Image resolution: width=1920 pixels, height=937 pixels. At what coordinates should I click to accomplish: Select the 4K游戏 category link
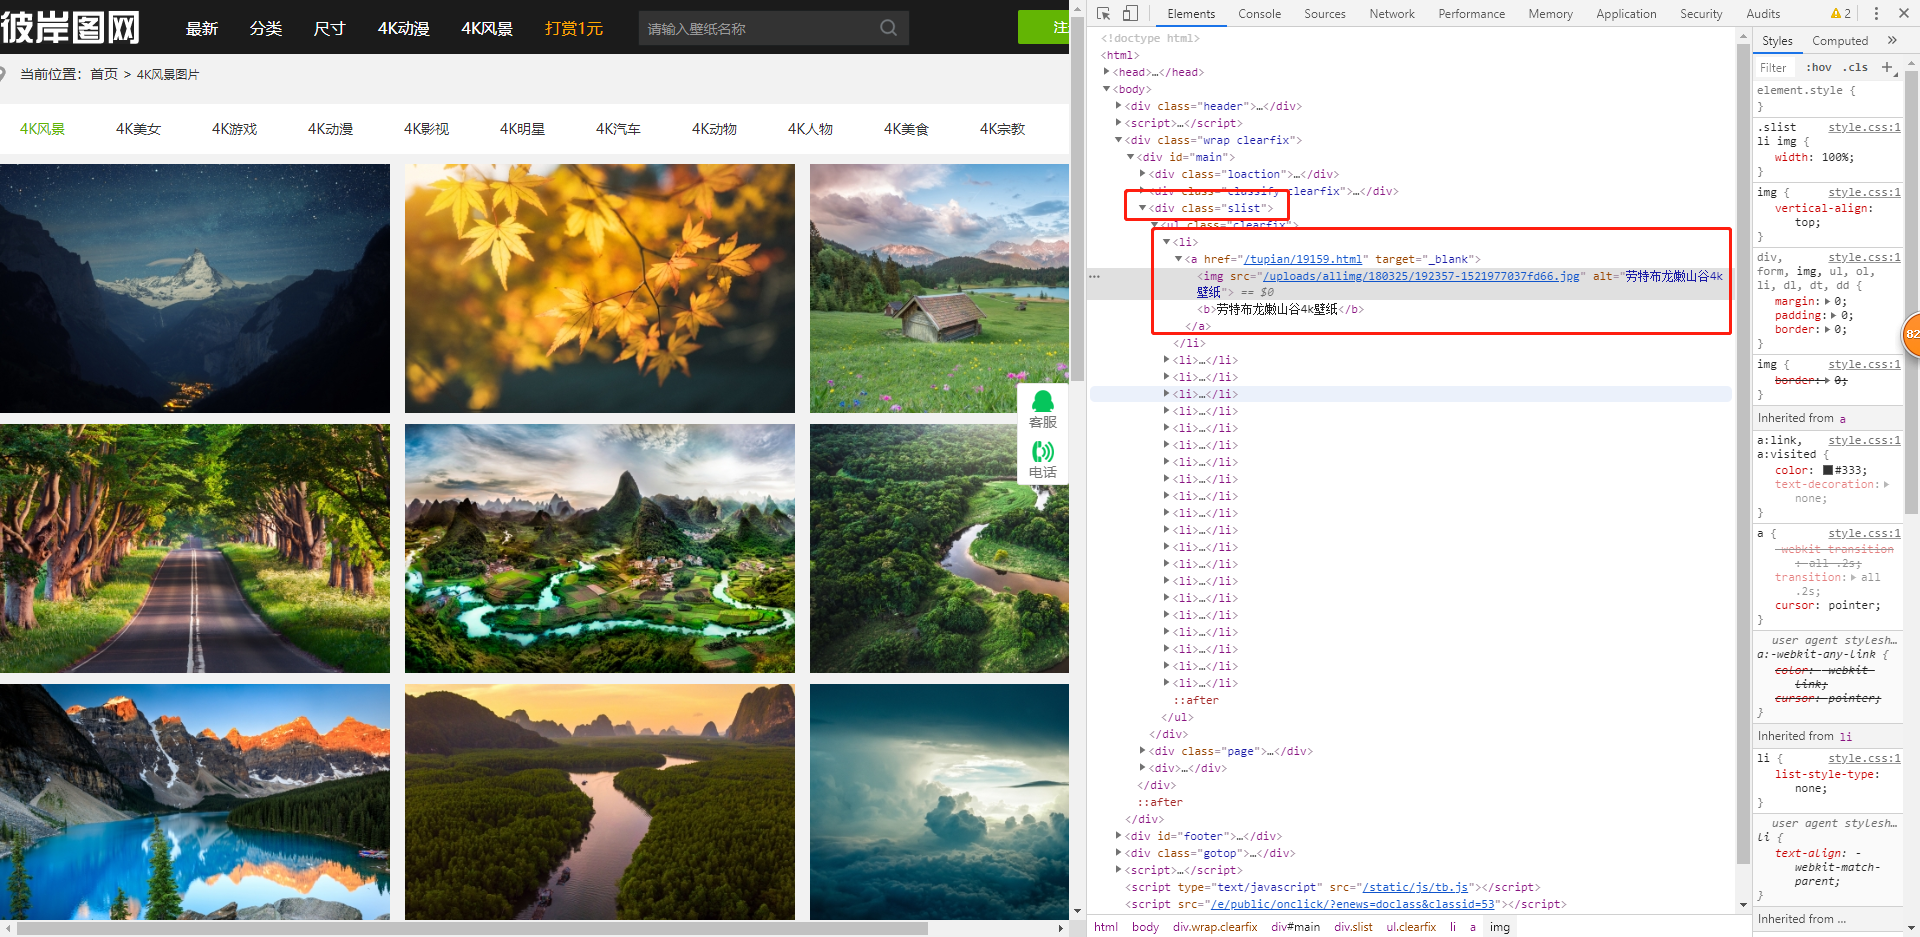tap(234, 129)
